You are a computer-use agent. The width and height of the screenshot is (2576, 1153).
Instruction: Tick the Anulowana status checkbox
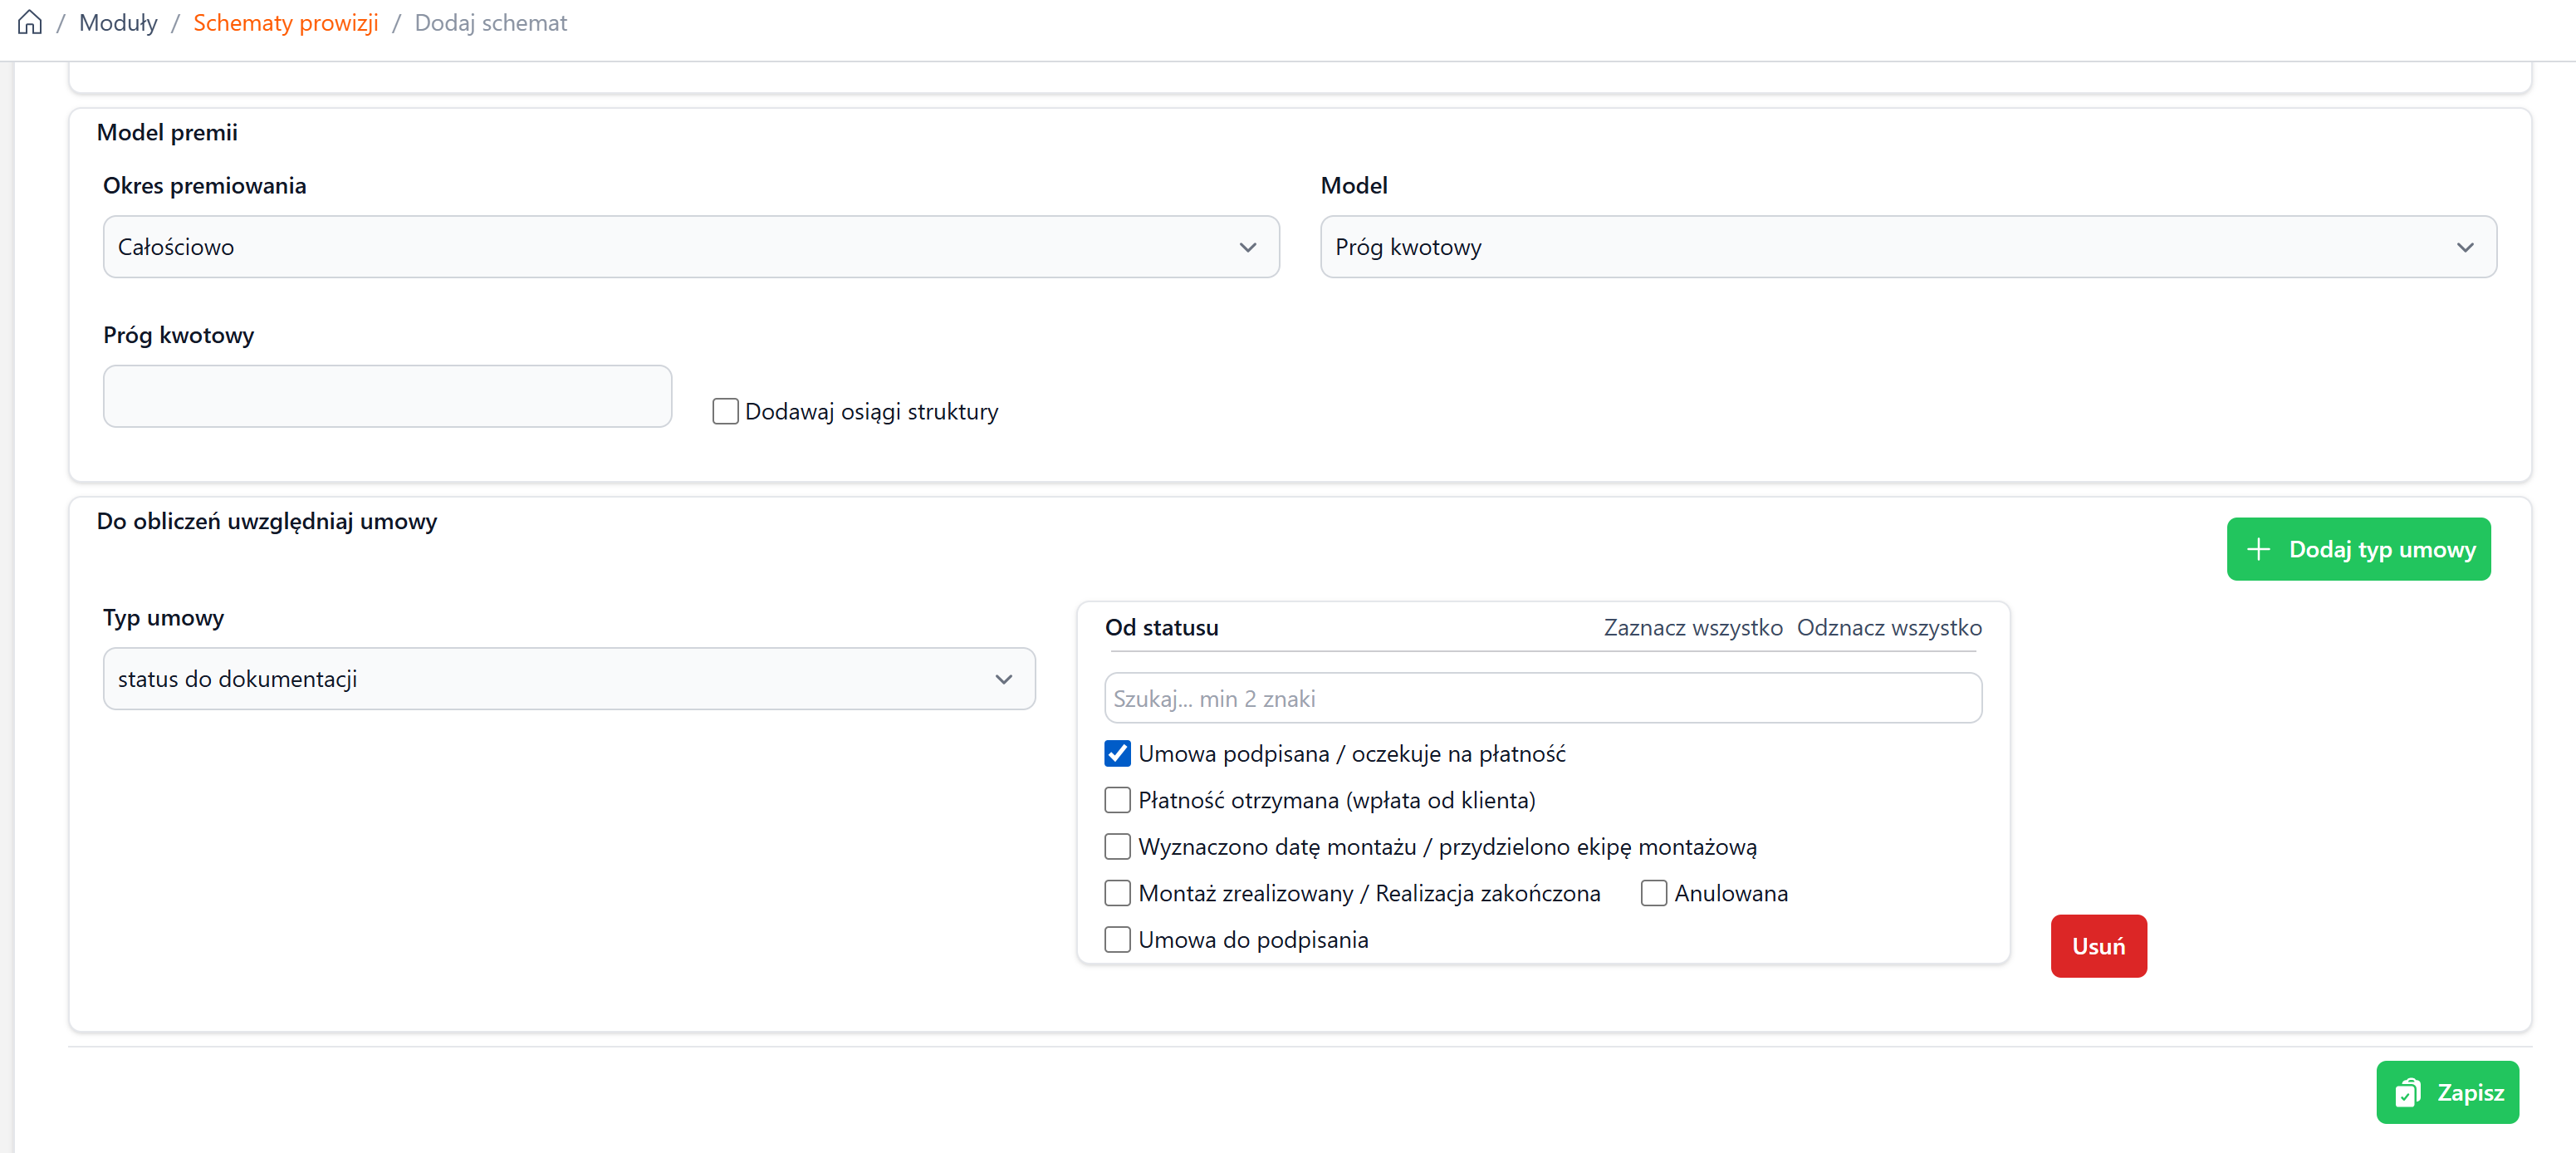tap(1653, 893)
